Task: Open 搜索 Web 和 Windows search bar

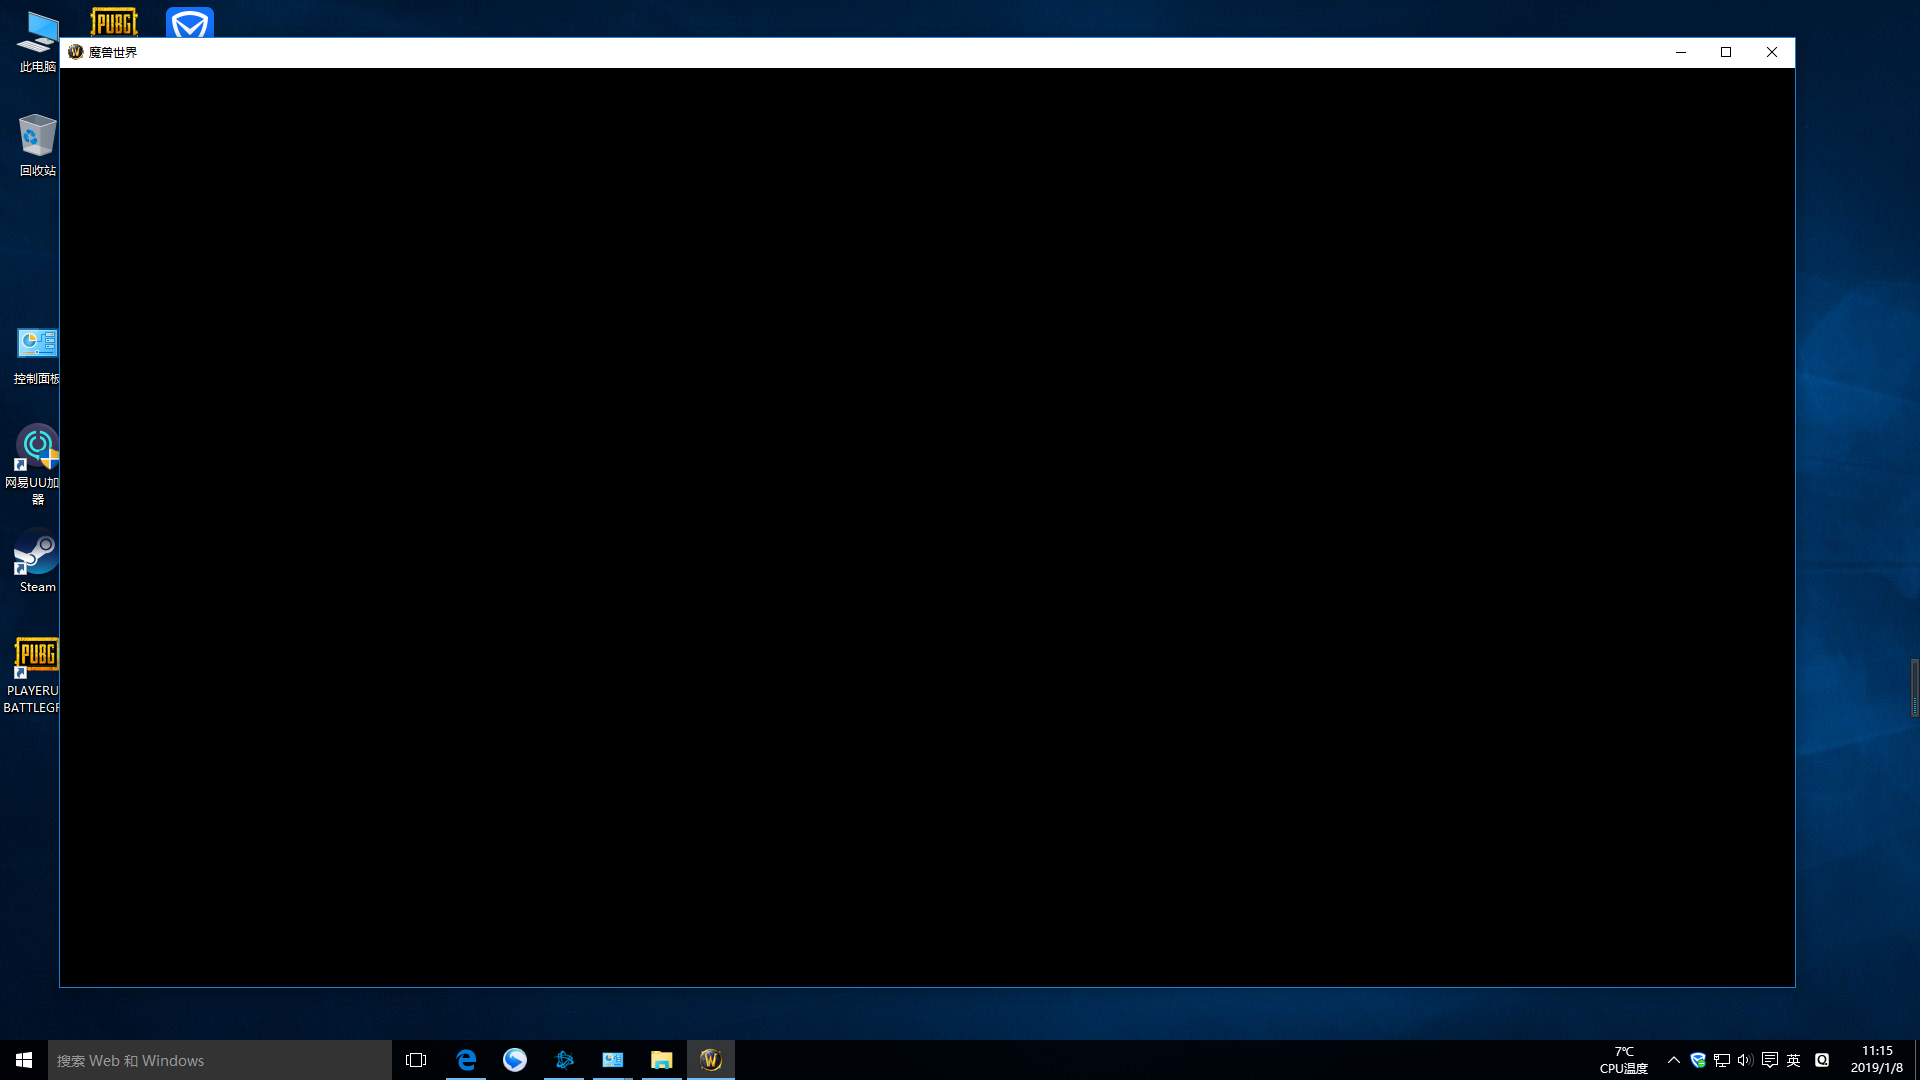Action: tap(219, 1060)
